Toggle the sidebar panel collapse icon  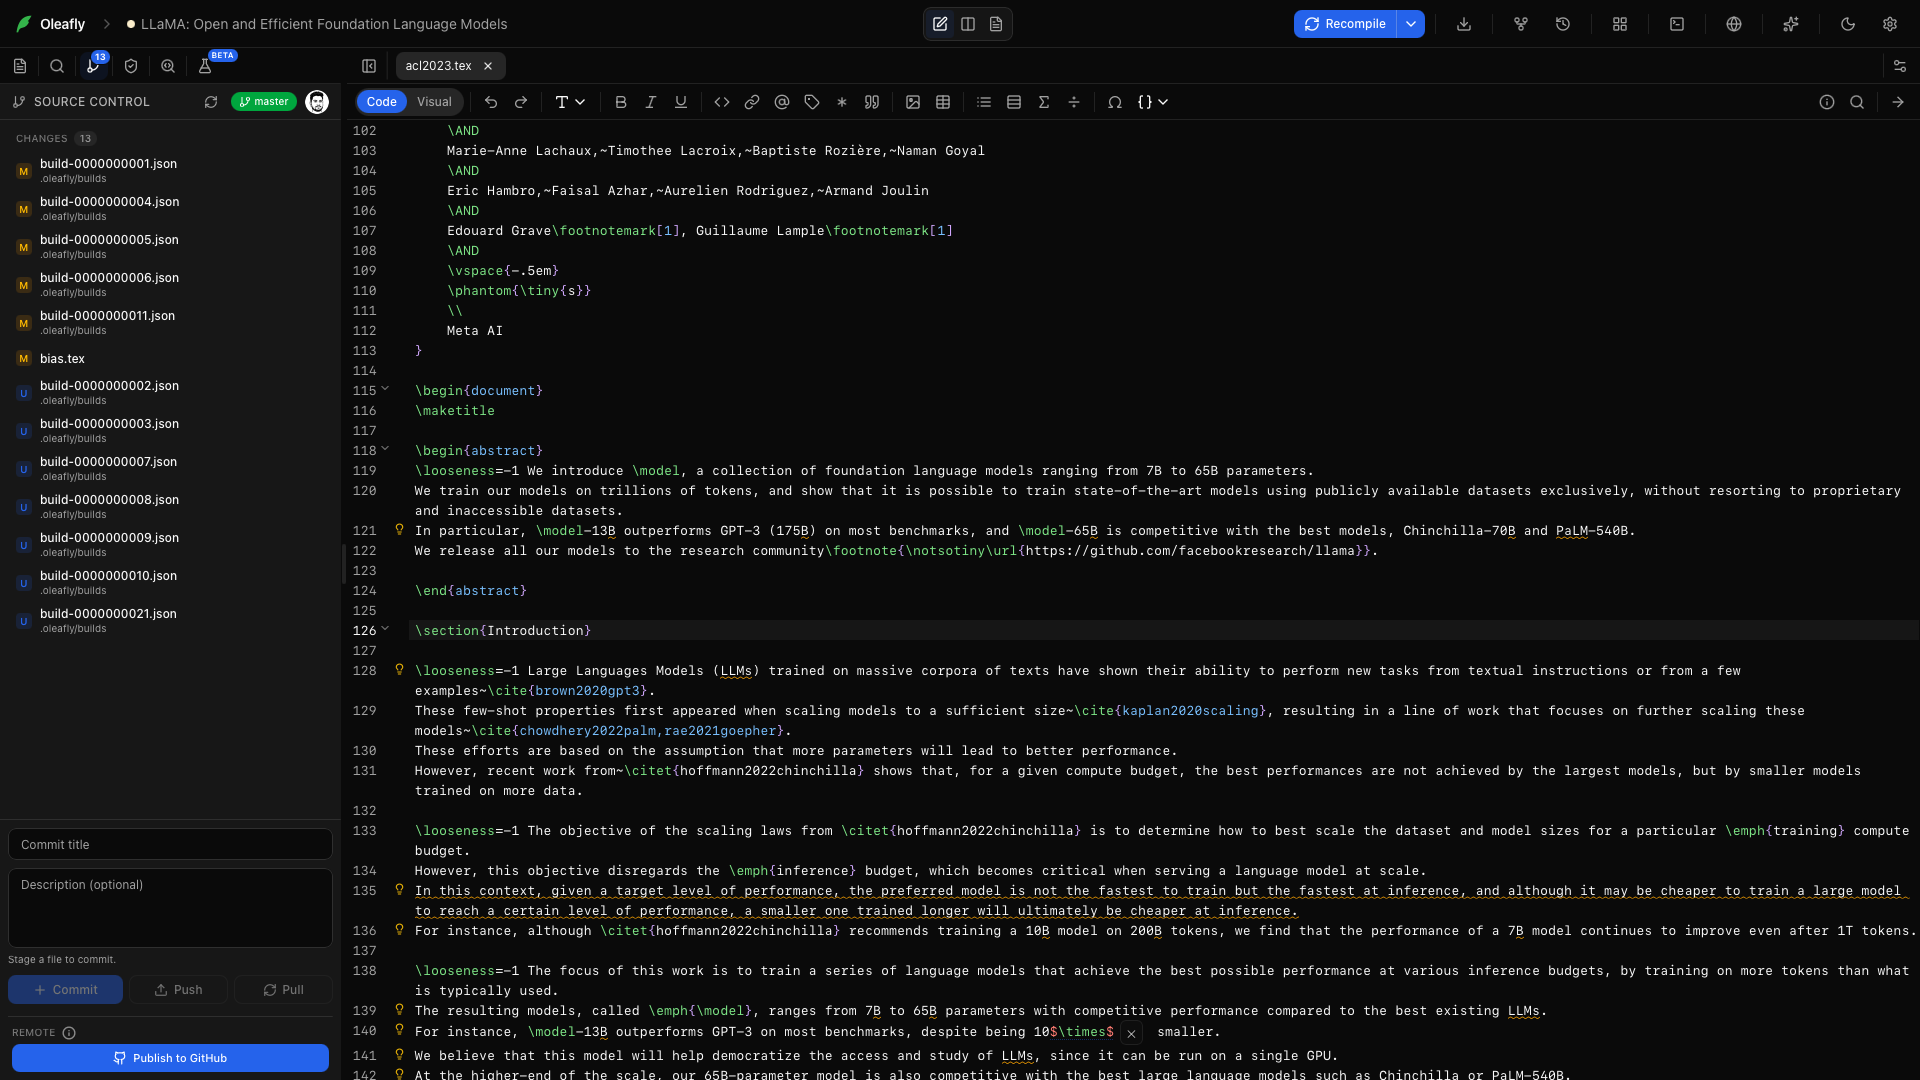tap(369, 66)
